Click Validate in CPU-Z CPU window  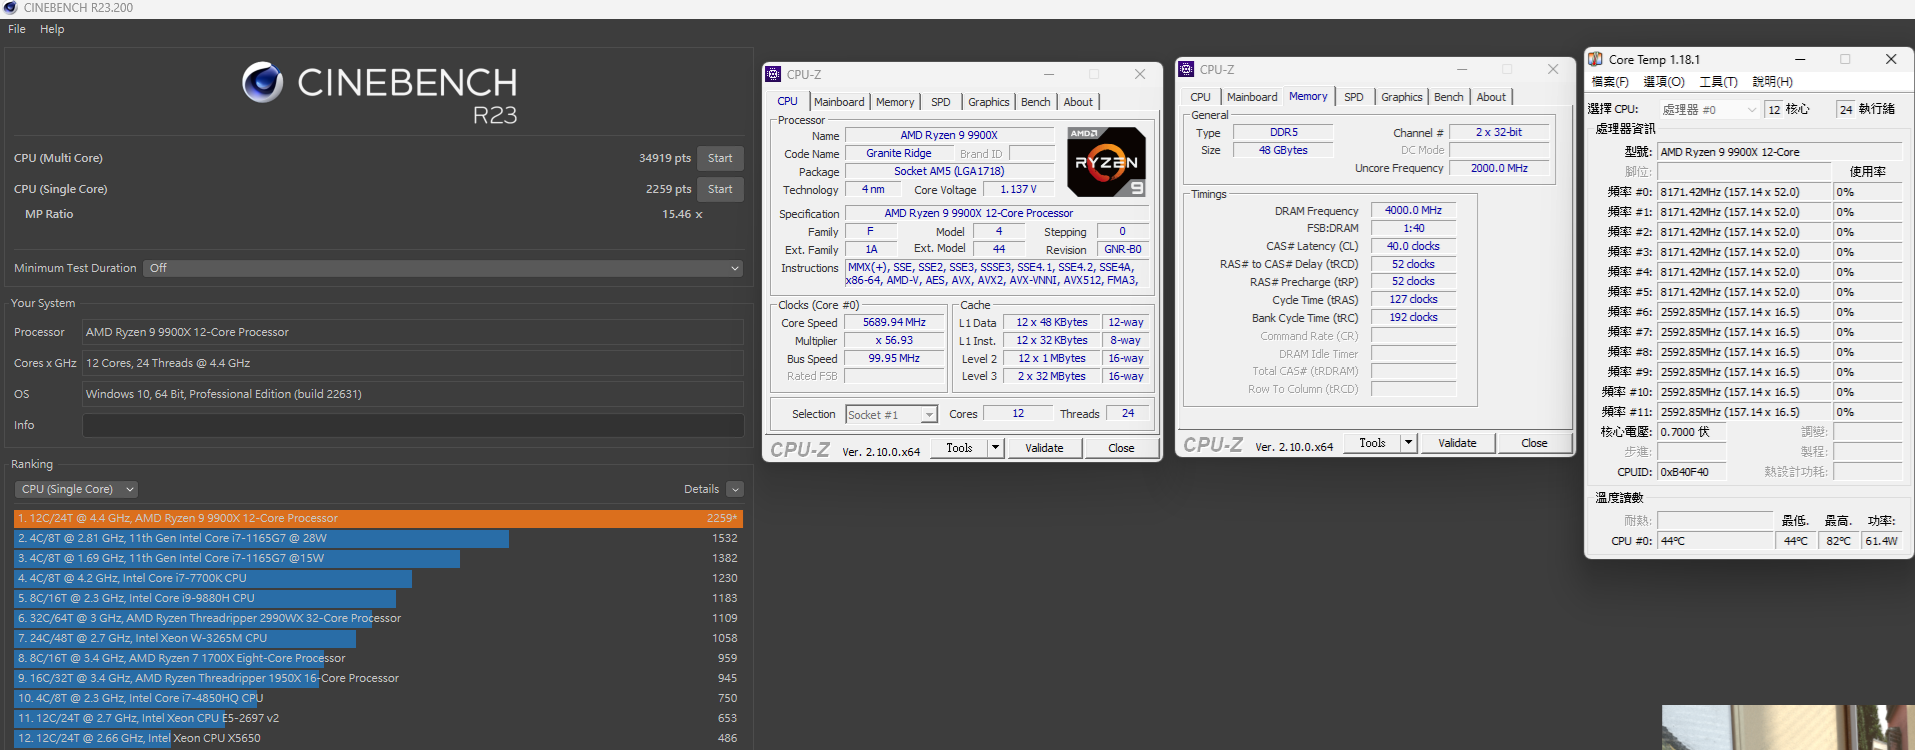[1044, 448]
